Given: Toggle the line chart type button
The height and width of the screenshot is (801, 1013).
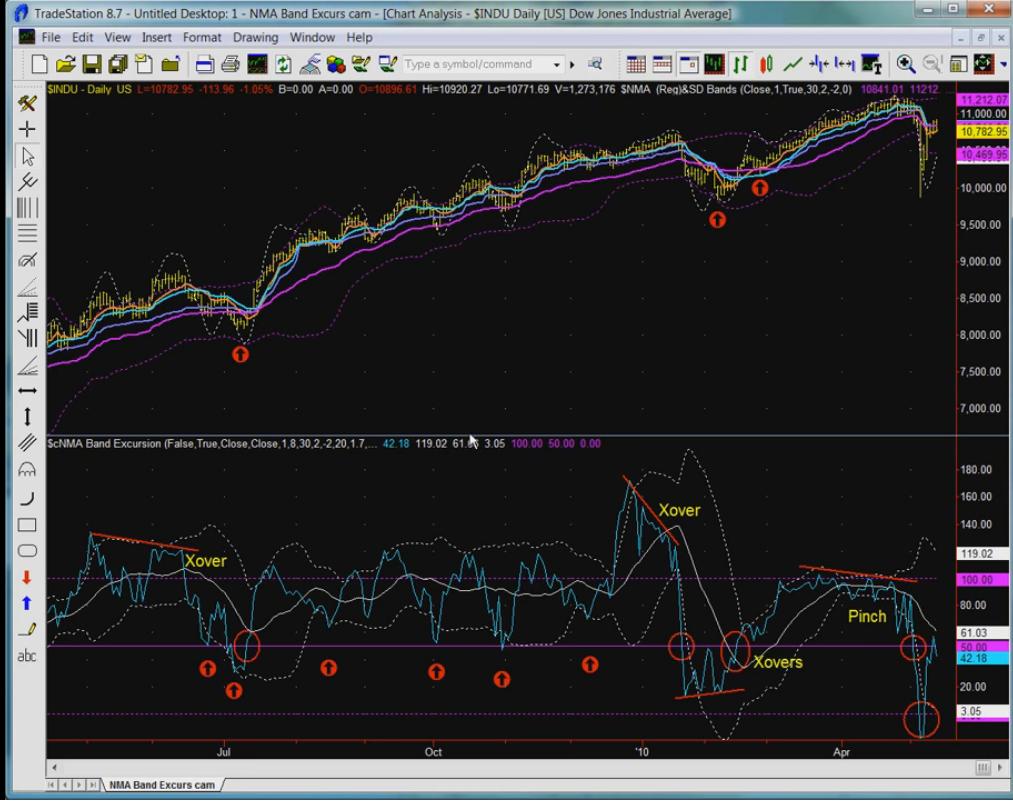Looking at the screenshot, I should [x=792, y=65].
